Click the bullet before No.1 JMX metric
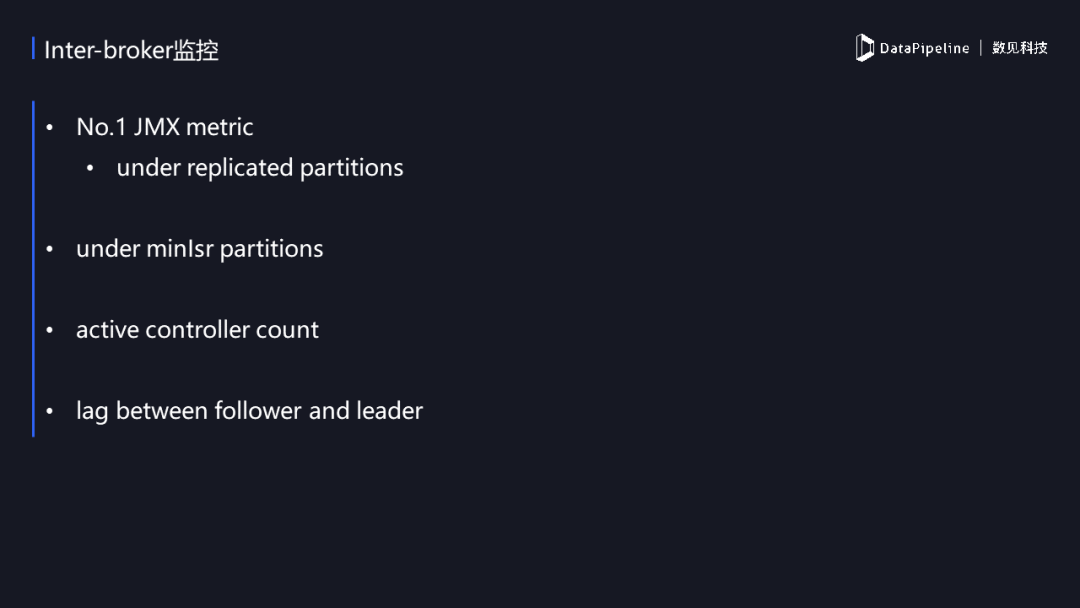Image resolution: width=1080 pixels, height=608 pixels. coord(50,127)
